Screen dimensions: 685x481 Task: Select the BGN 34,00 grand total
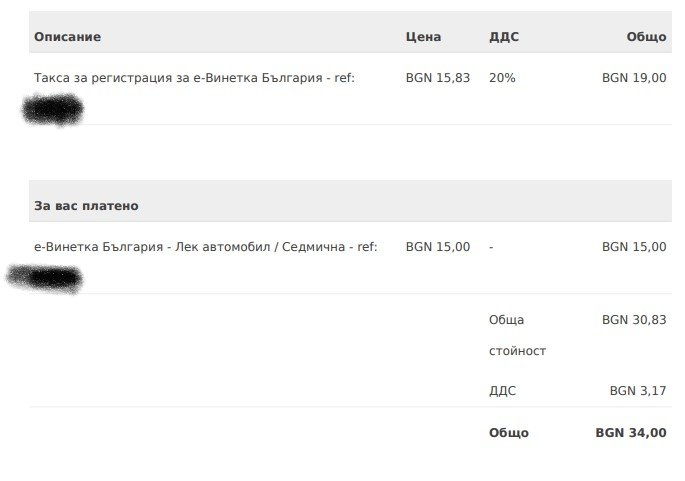pyautogui.click(x=631, y=433)
